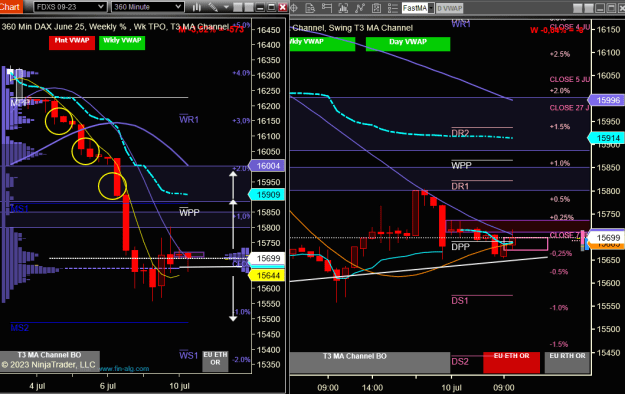Toggle the Chart Trader icon
Screen dimensions: 625x394
point(326,8)
